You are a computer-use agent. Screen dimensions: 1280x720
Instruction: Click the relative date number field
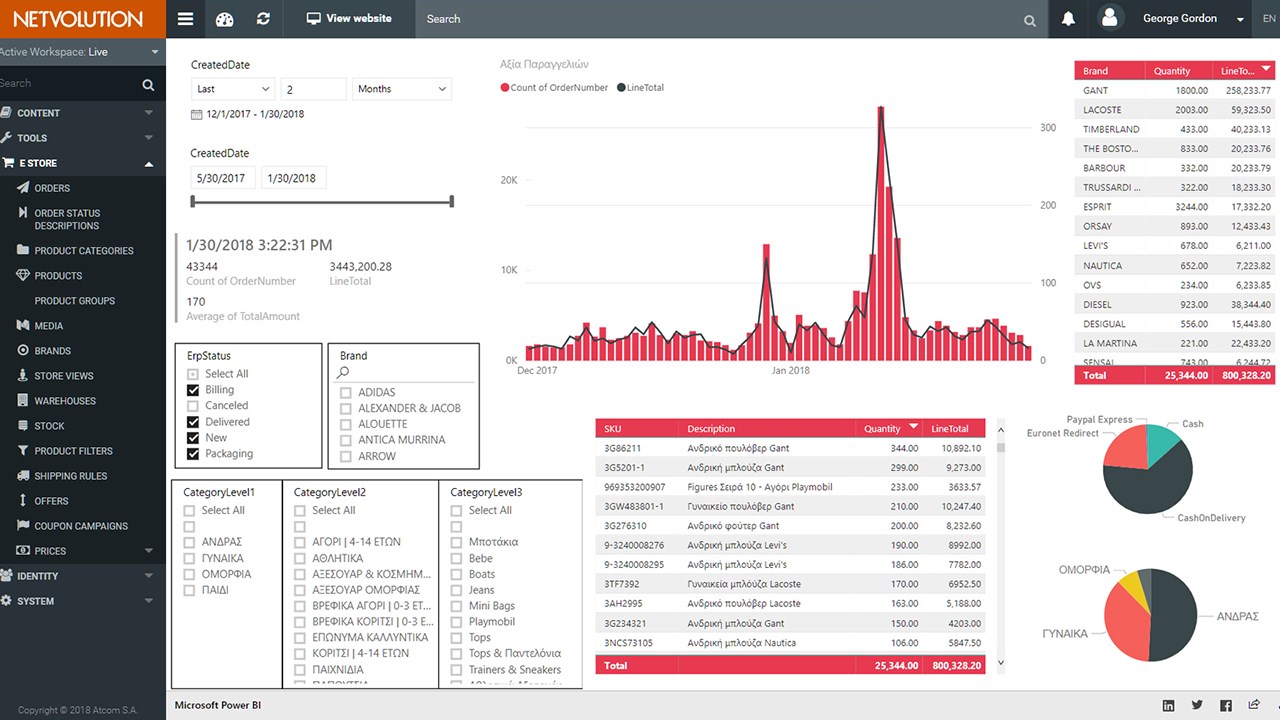coord(313,89)
